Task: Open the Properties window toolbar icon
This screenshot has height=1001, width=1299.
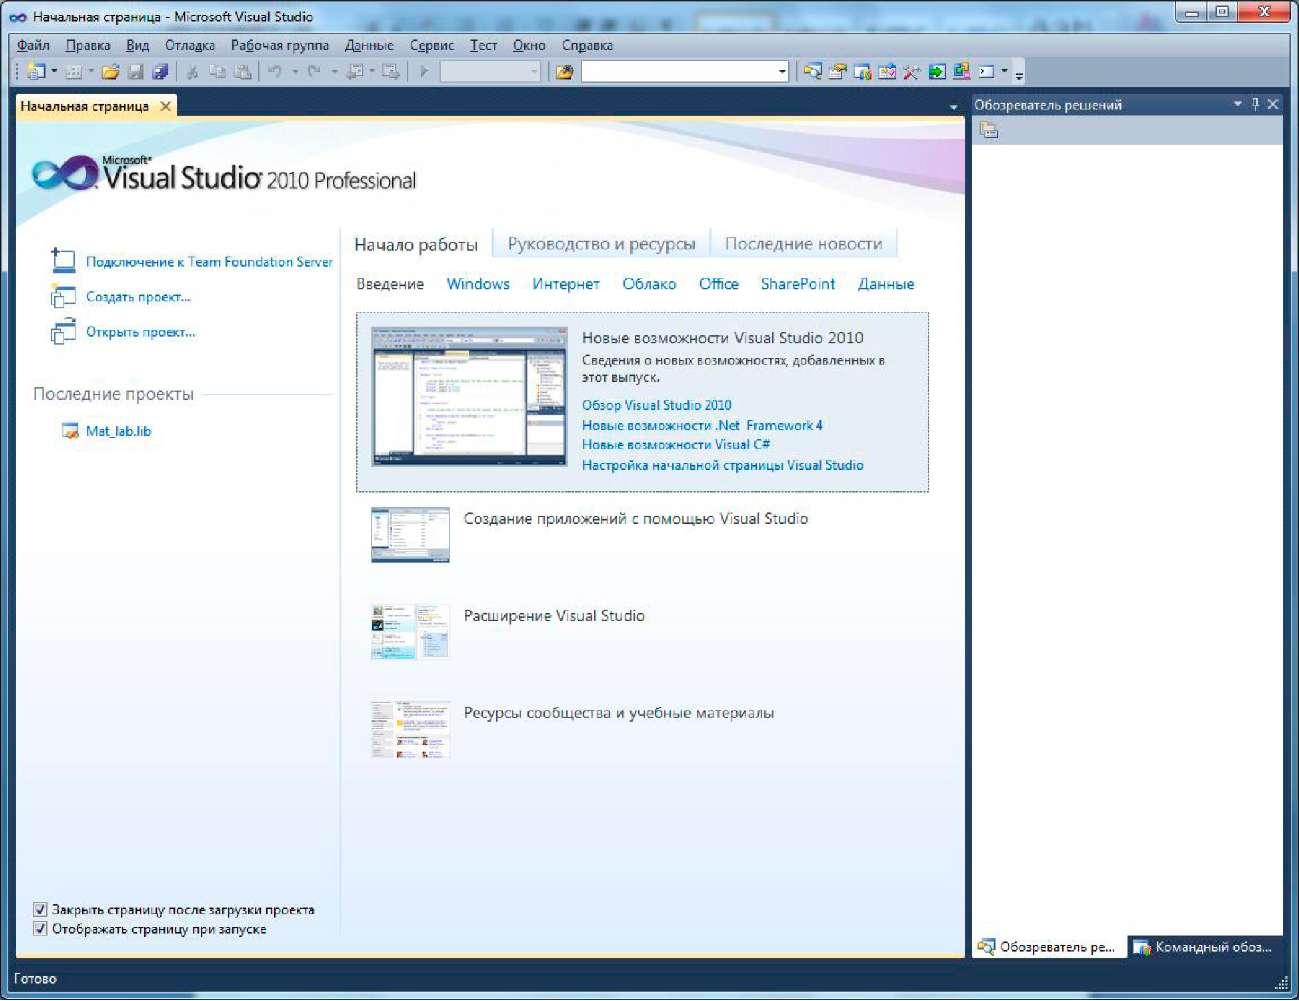Action: (x=838, y=71)
